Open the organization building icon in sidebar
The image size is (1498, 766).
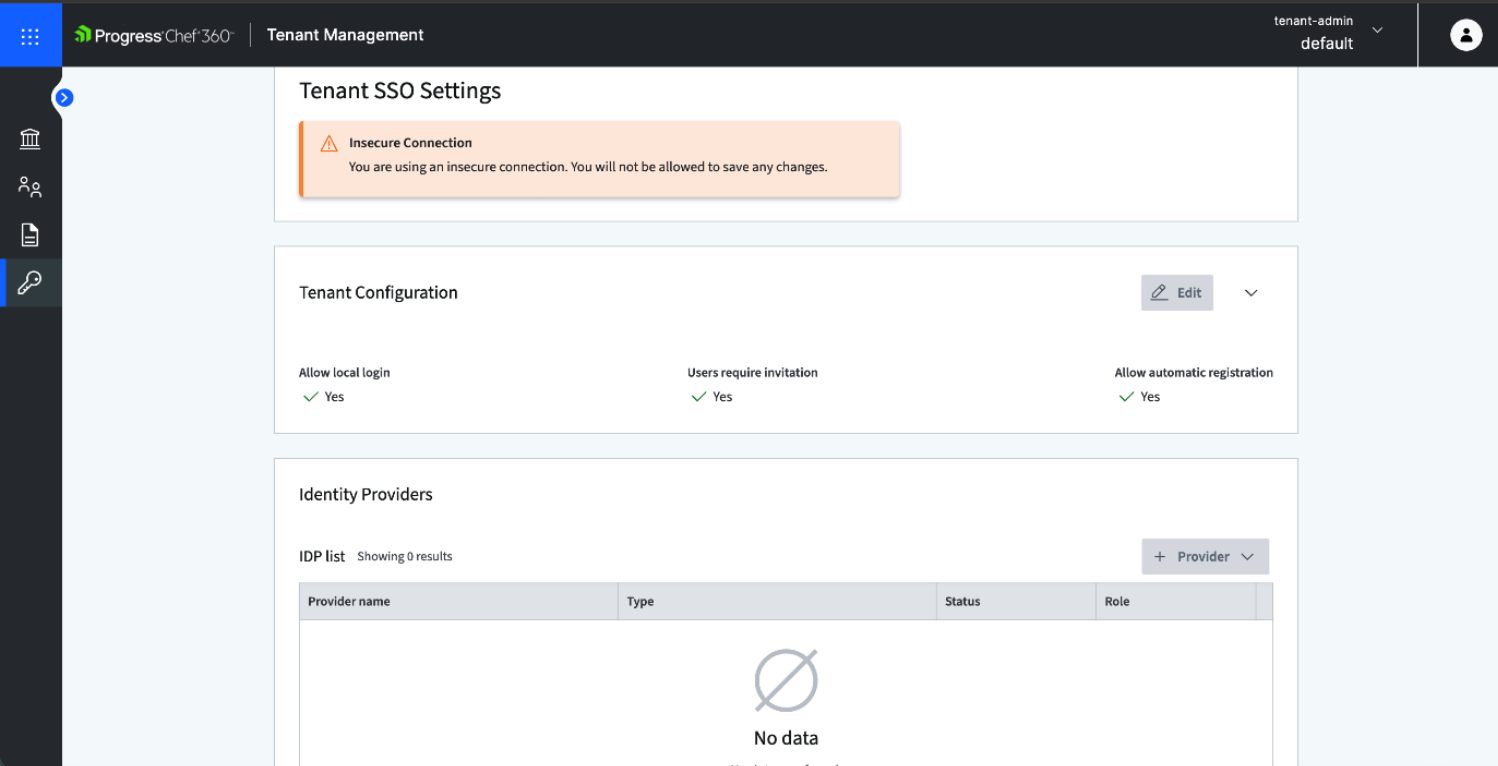(x=30, y=138)
